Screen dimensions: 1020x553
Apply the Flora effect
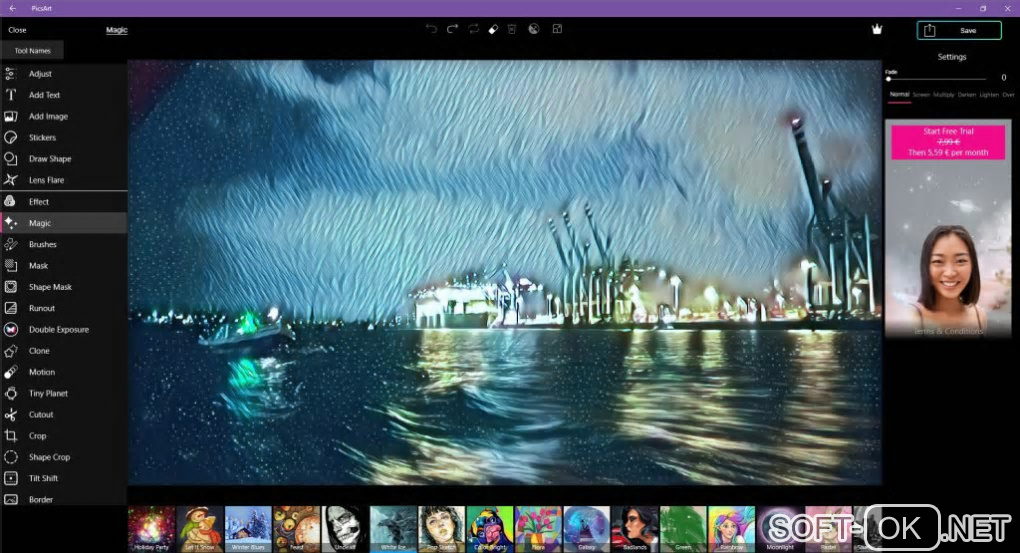(x=538, y=530)
